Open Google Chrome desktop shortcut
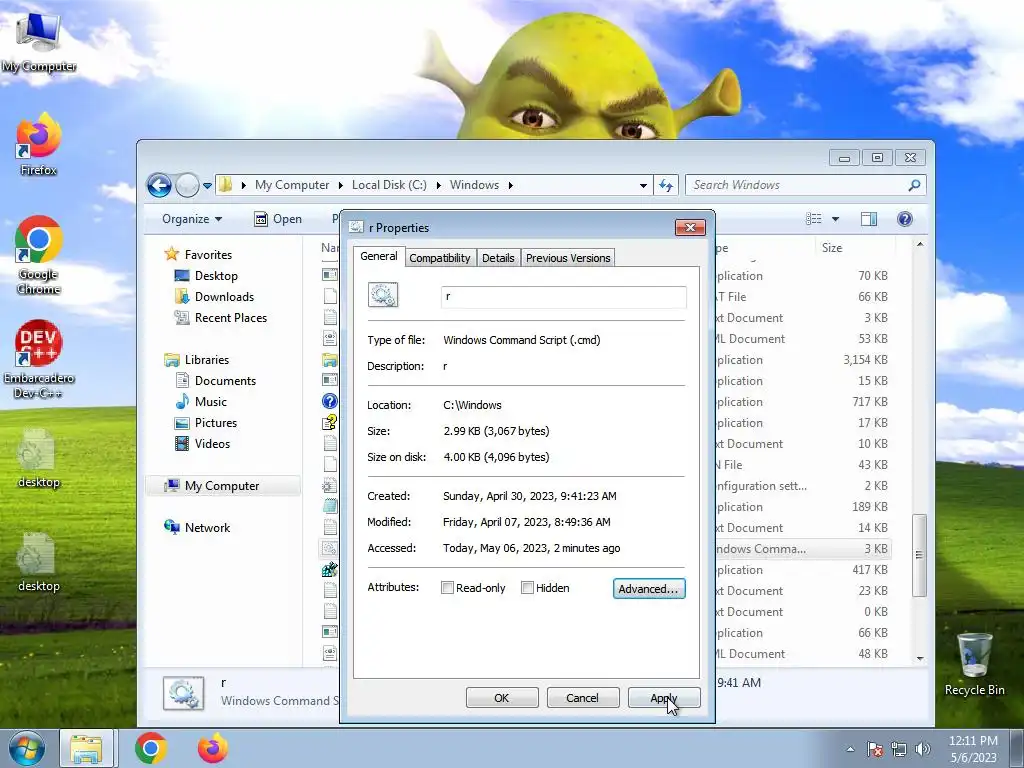The height and width of the screenshot is (768, 1024). 39,255
